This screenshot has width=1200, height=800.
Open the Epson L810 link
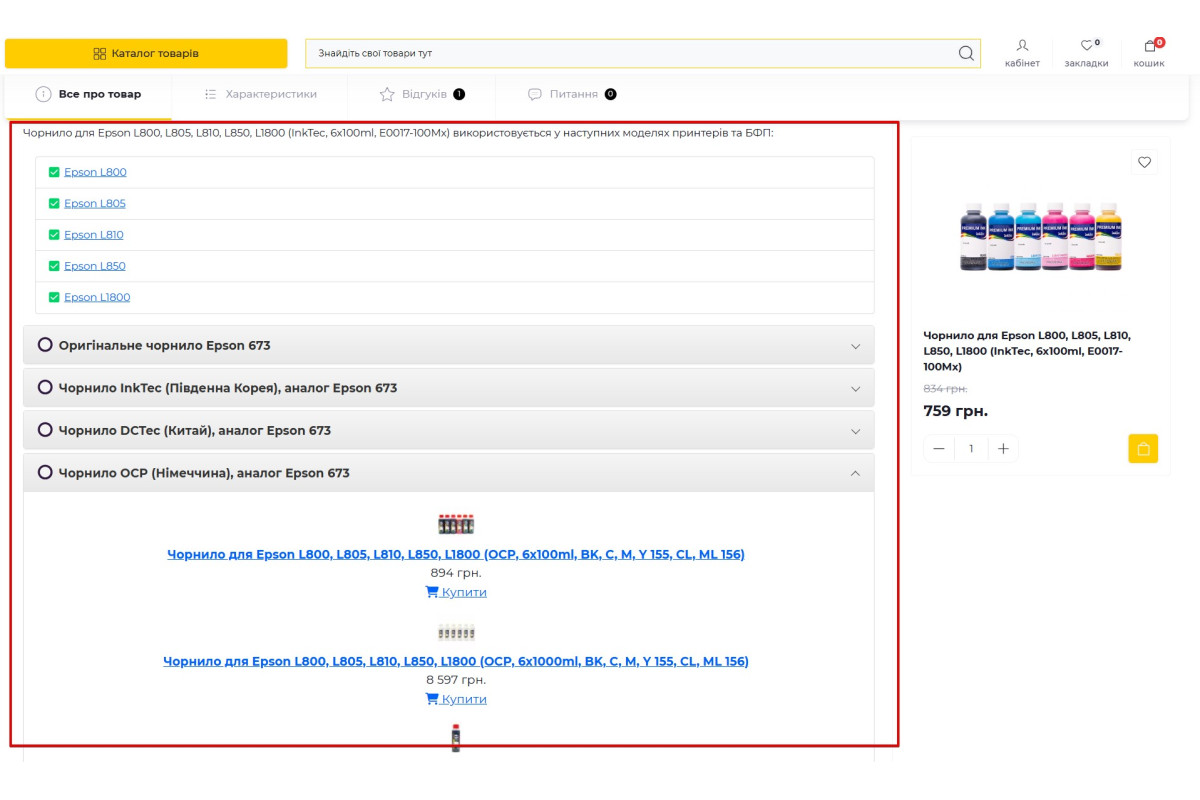94,235
